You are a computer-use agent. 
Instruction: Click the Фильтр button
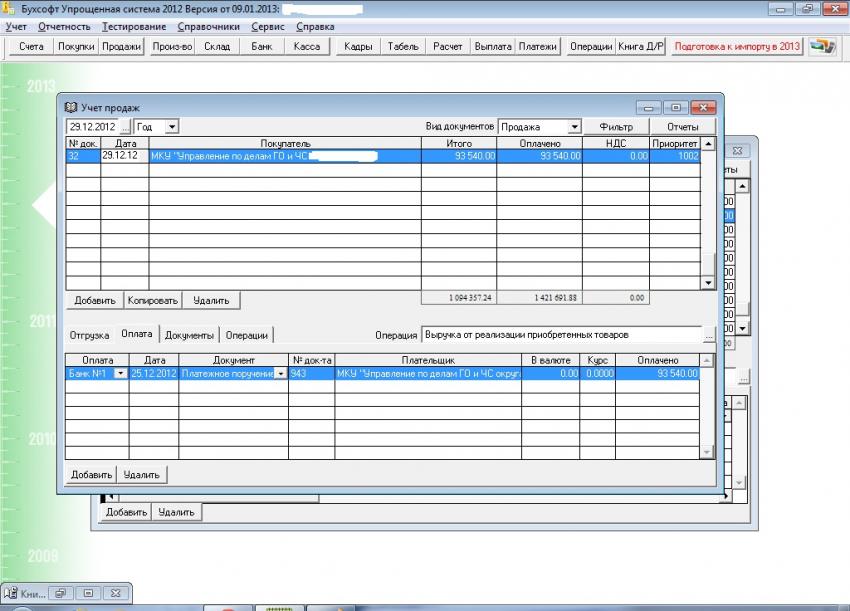click(615, 127)
